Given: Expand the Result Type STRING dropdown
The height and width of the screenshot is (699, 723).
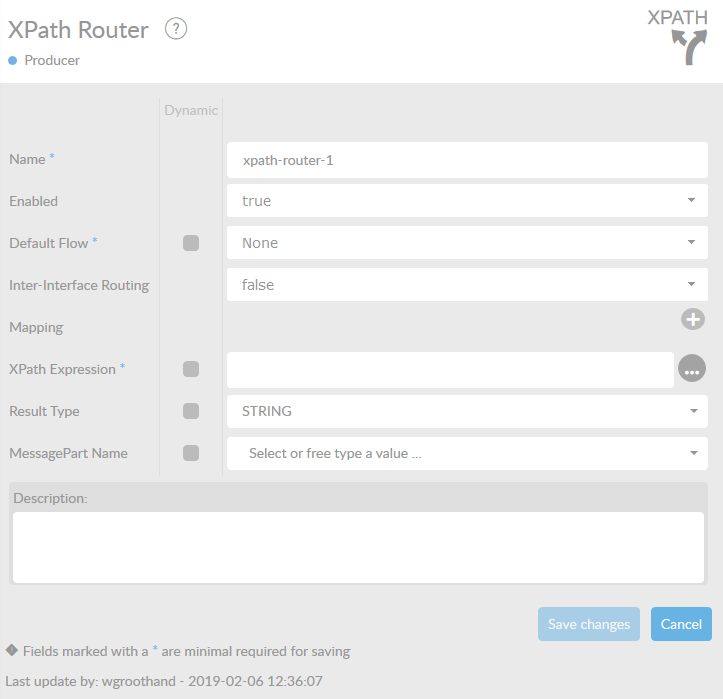Looking at the screenshot, I should [467, 411].
